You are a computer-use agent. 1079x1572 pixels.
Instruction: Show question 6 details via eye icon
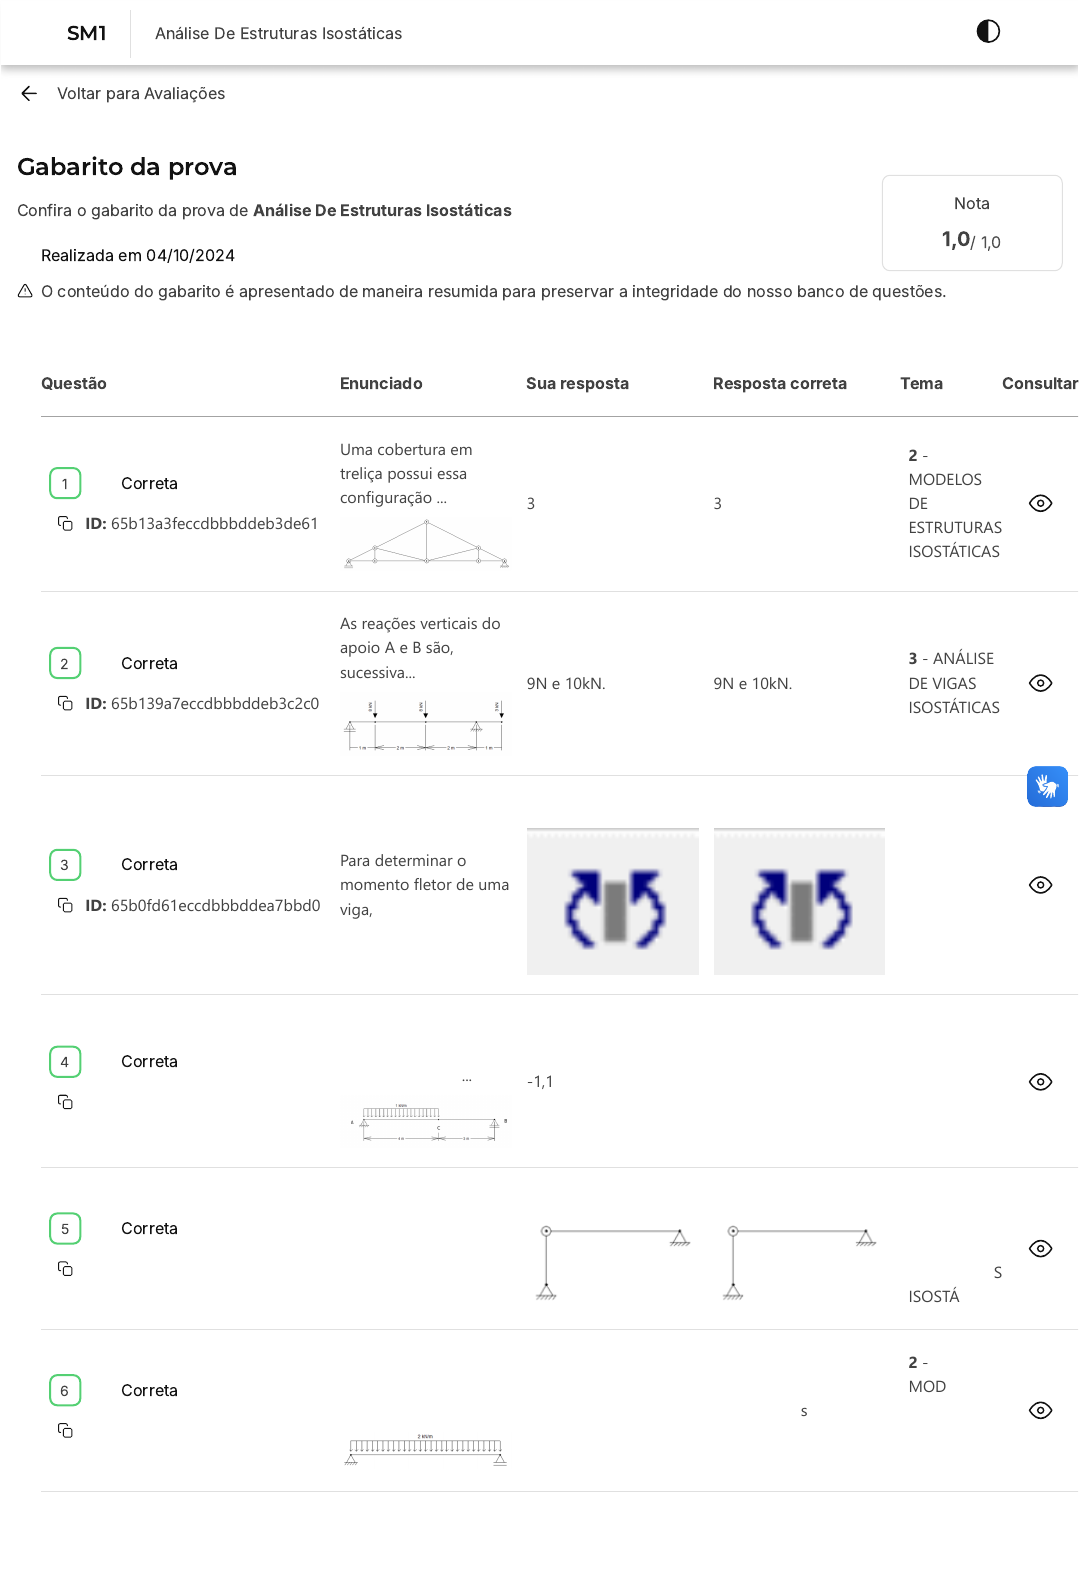pyautogui.click(x=1040, y=1411)
